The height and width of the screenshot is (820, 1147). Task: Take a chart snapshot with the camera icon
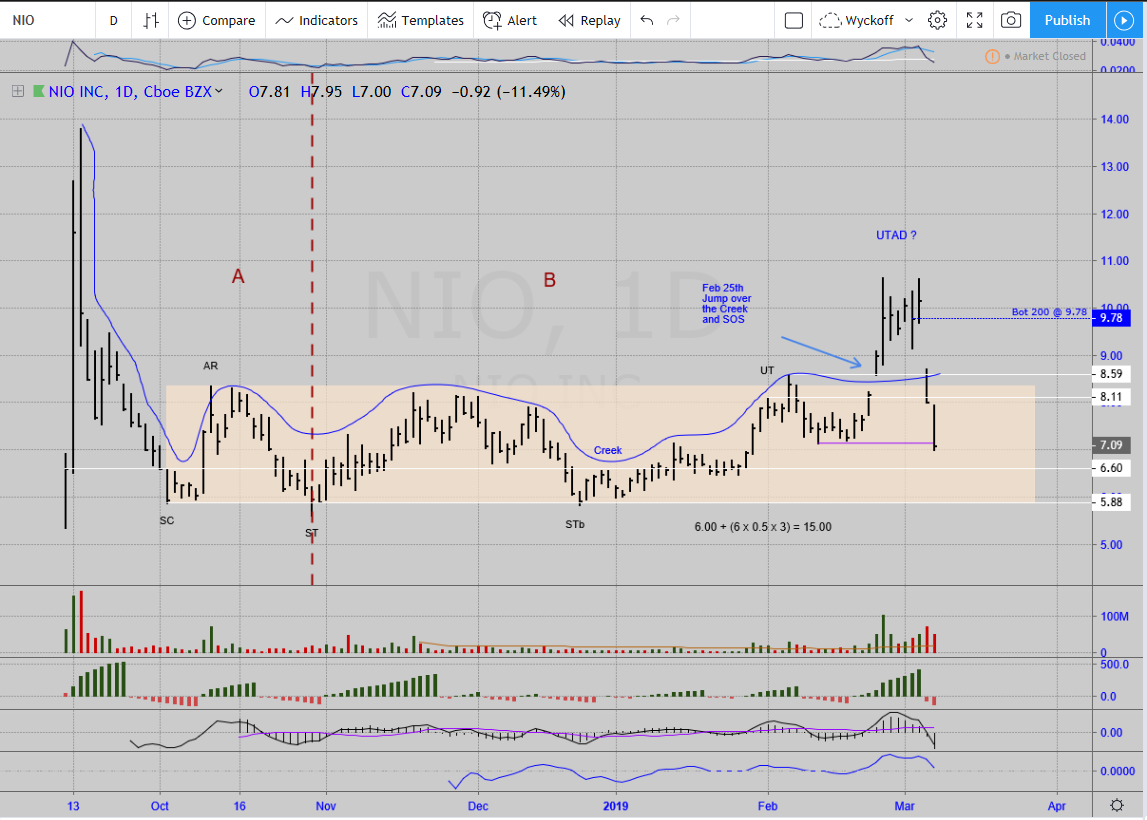click(1011, 20)
